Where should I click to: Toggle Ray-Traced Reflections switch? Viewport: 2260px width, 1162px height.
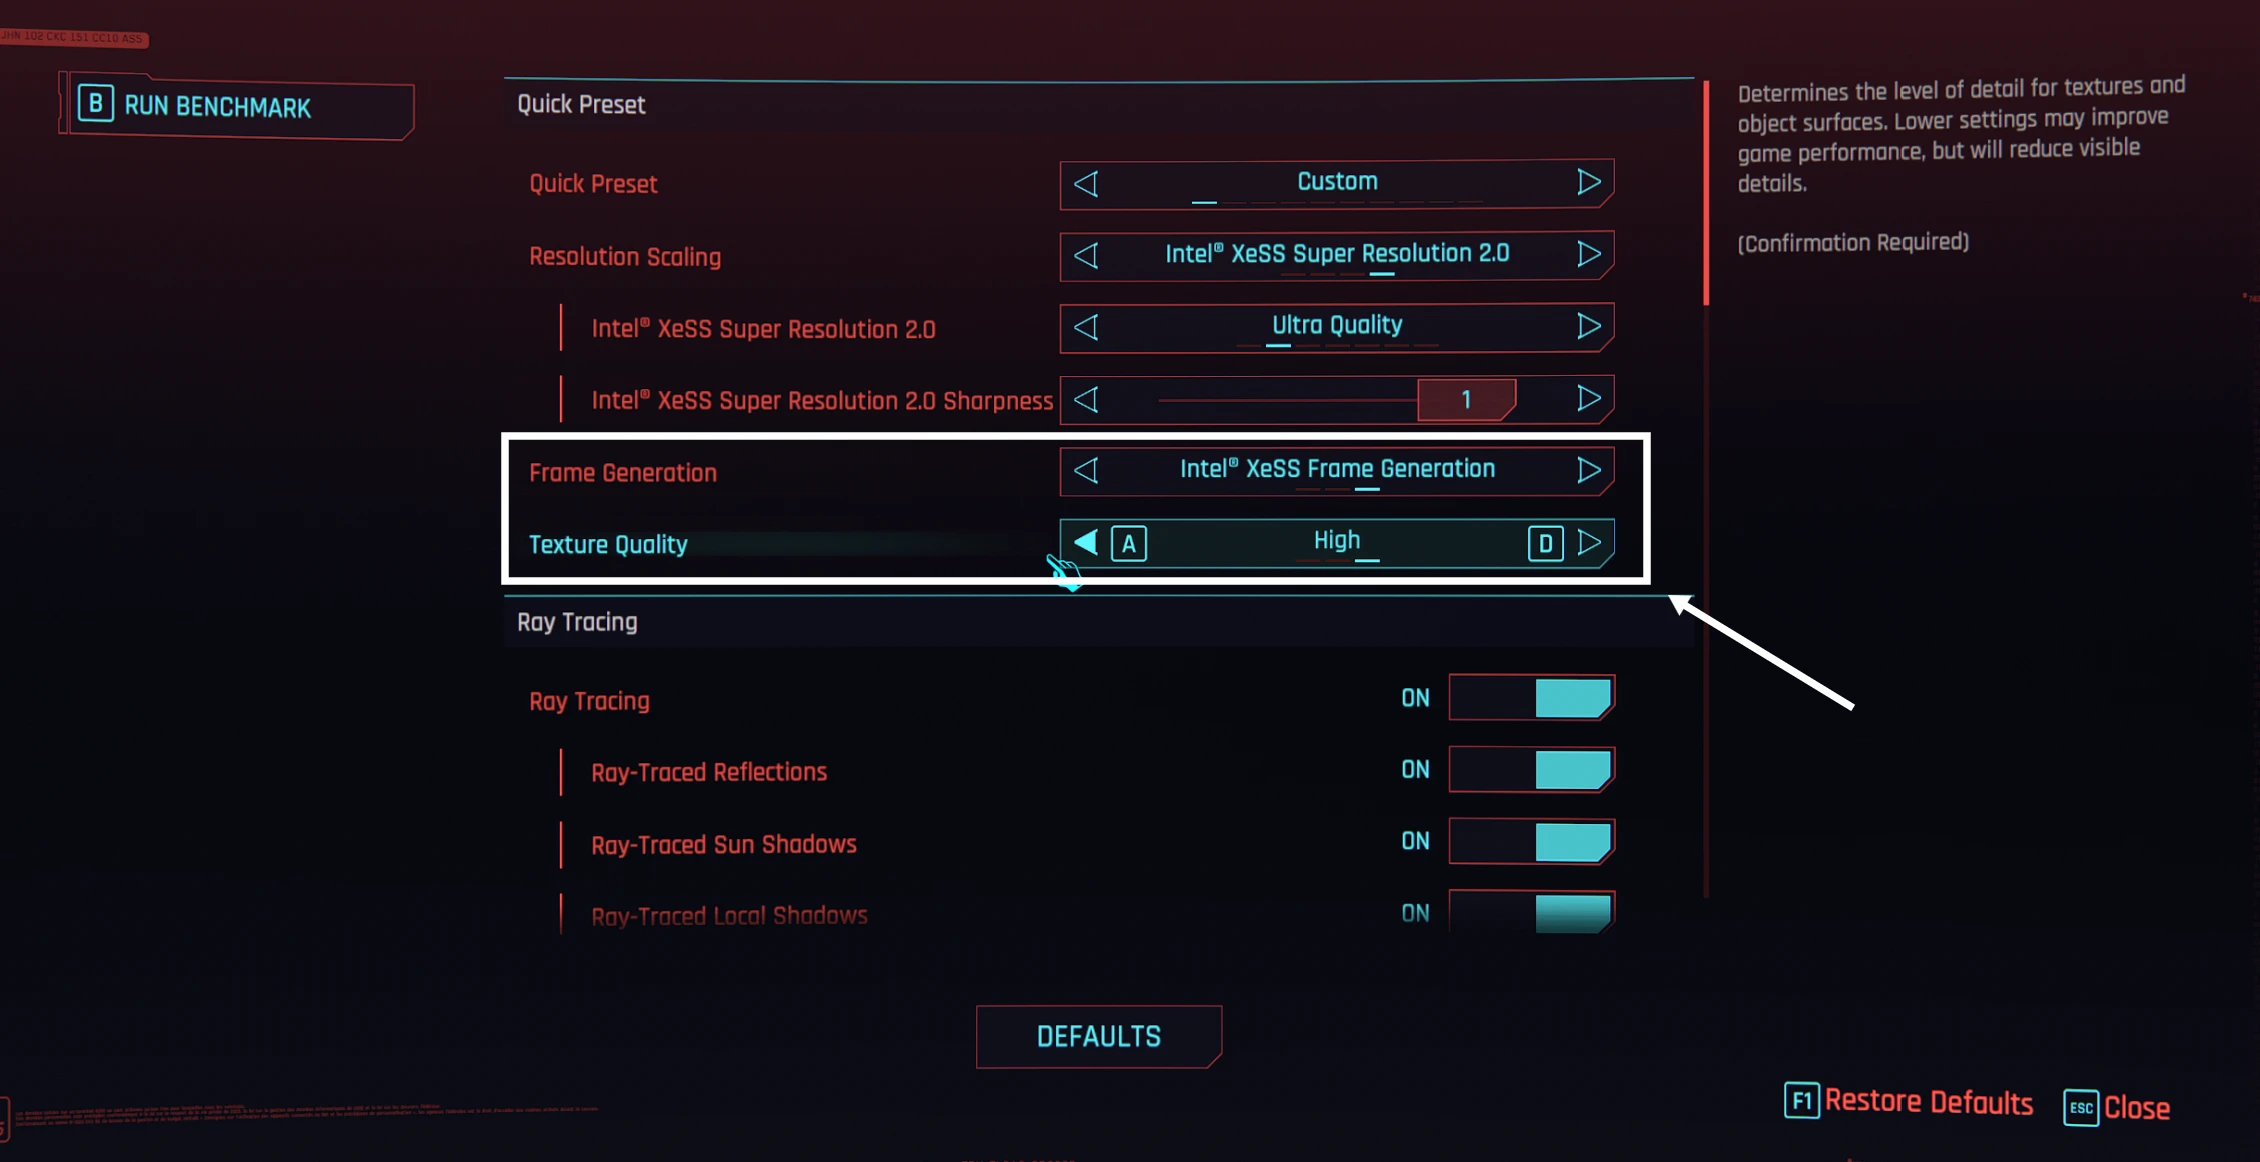(x=1531, y=770)
